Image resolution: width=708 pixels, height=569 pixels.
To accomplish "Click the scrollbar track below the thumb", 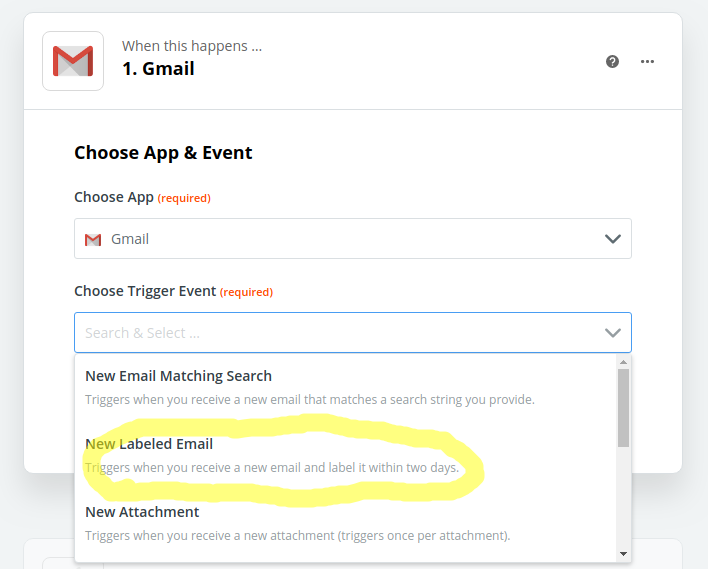I will tap(624, 498).
